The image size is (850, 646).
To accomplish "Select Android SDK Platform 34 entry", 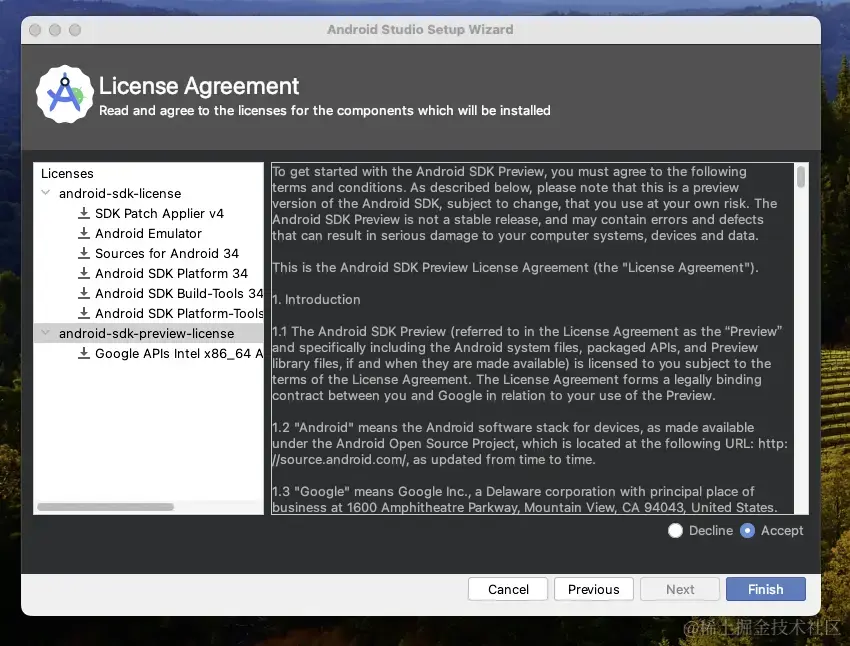I will click(171, 274).
